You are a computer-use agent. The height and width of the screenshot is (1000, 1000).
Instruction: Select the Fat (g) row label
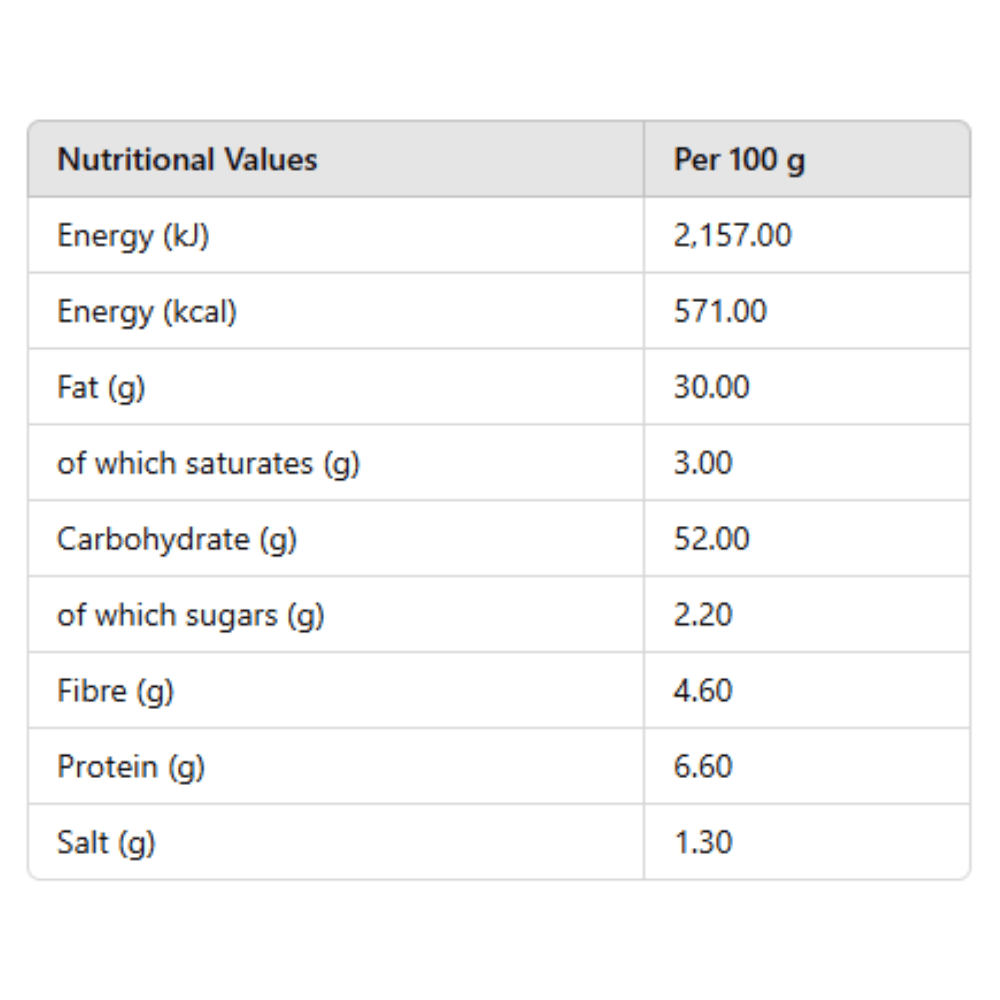pos(101,388)
